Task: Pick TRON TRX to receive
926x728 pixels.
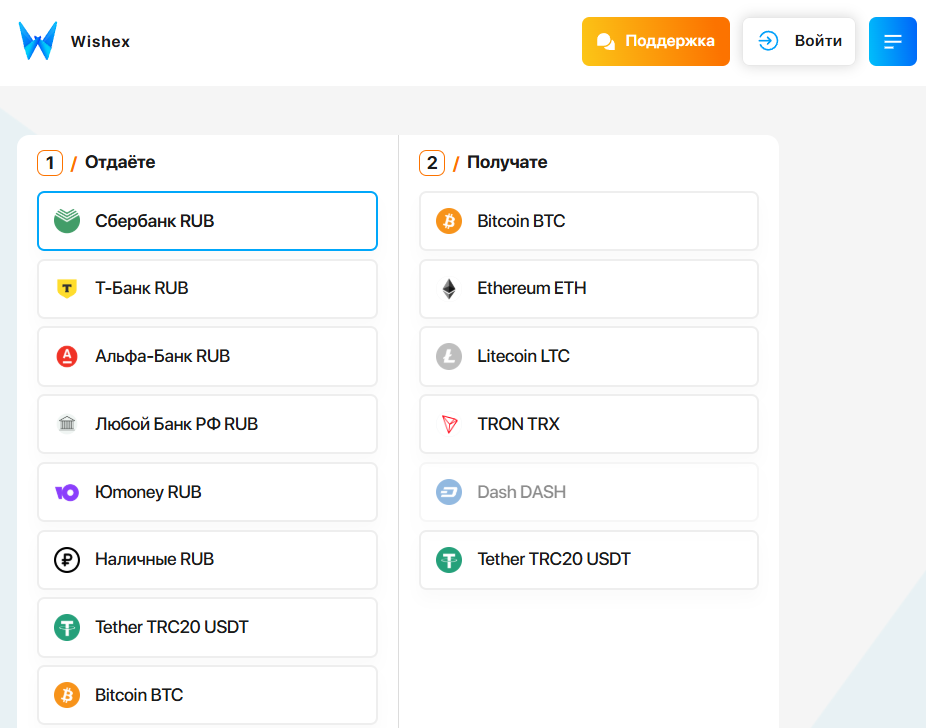Action: pos(589,424)
